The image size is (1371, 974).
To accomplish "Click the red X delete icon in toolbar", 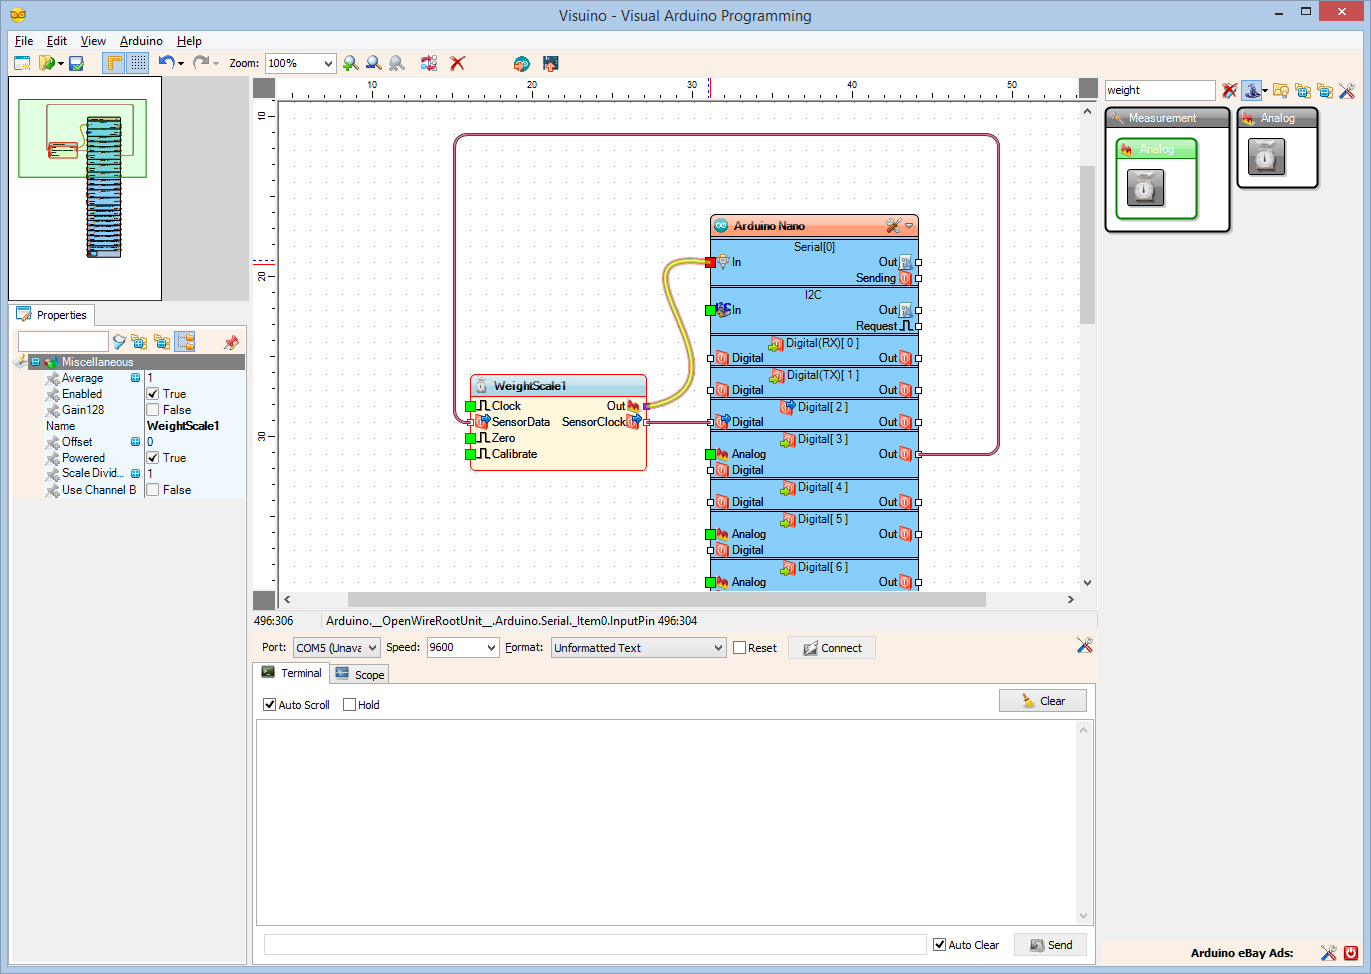I will point(457,63).
